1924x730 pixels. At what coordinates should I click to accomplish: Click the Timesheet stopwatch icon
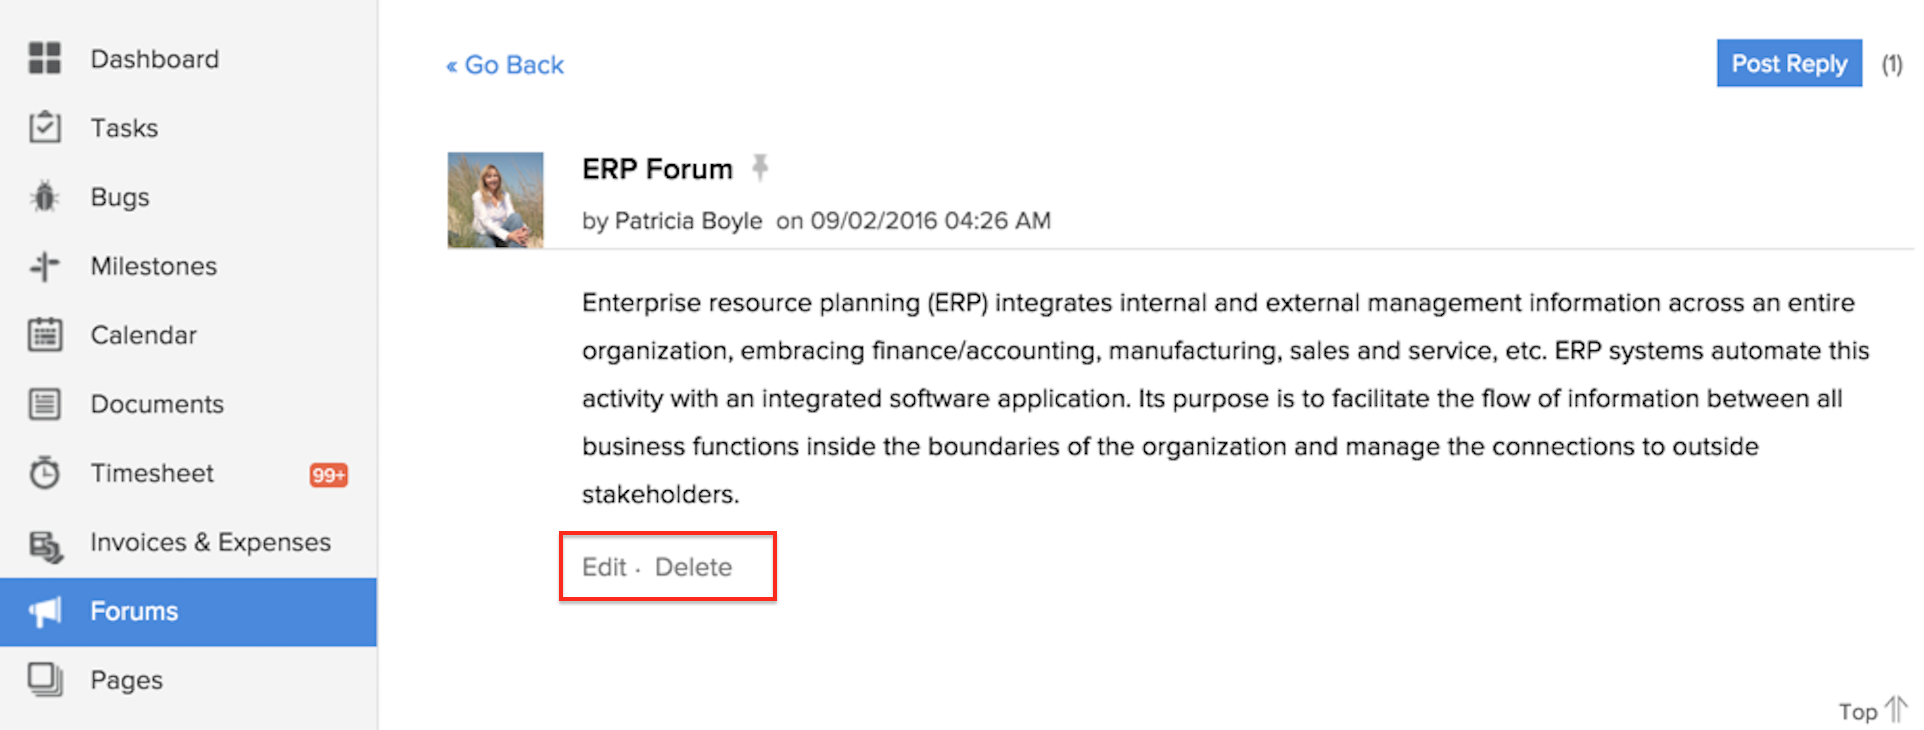[45, 473]
